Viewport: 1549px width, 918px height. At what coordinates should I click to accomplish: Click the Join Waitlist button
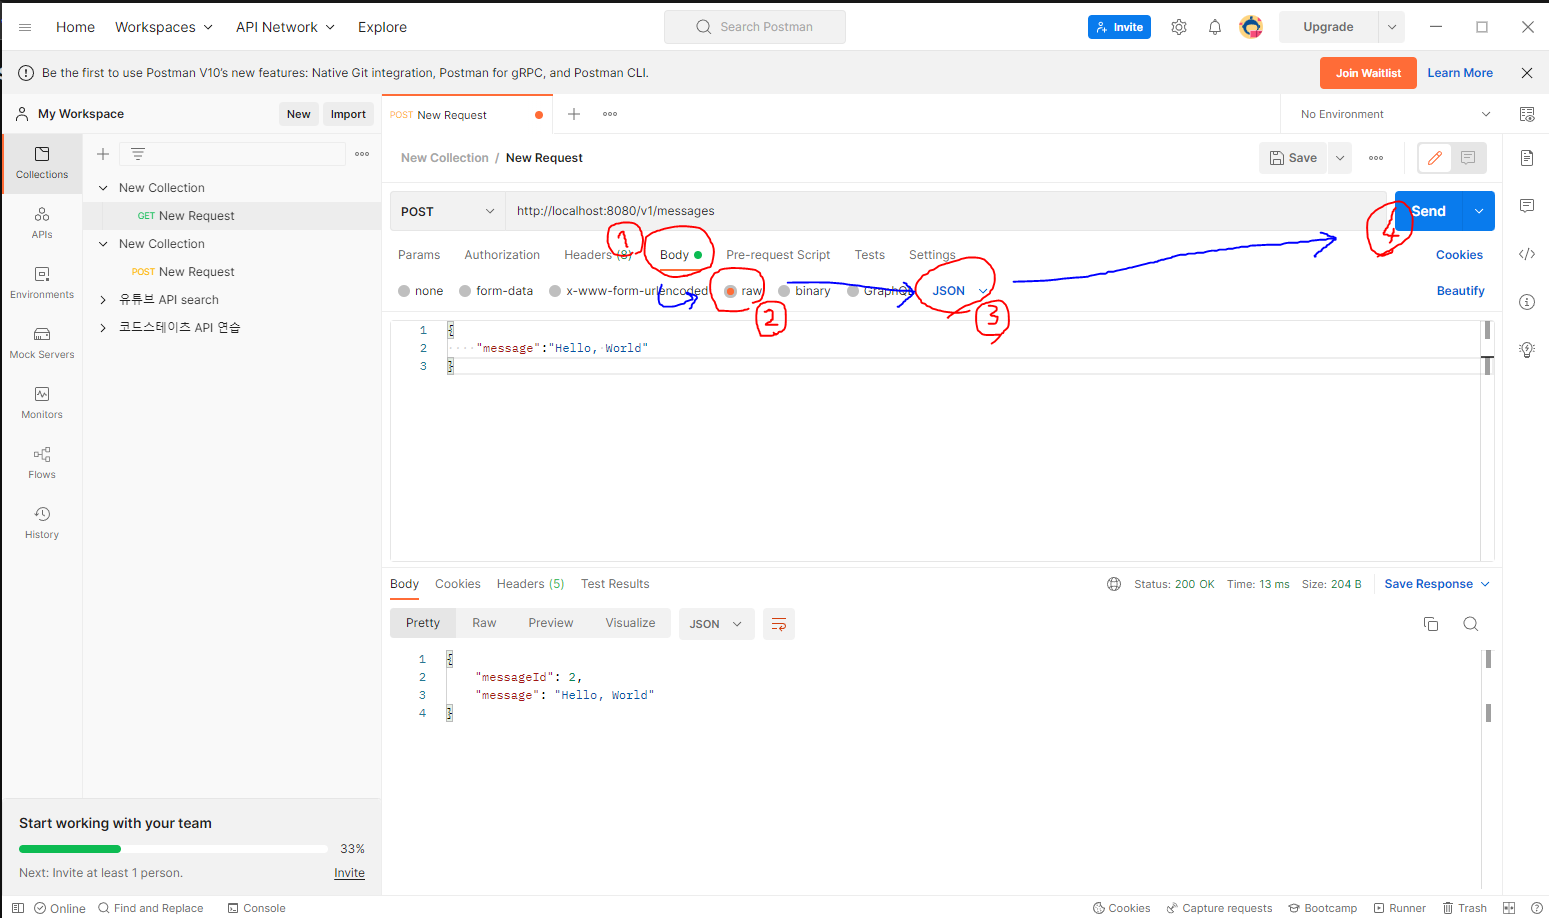[x=1368, y=73]
